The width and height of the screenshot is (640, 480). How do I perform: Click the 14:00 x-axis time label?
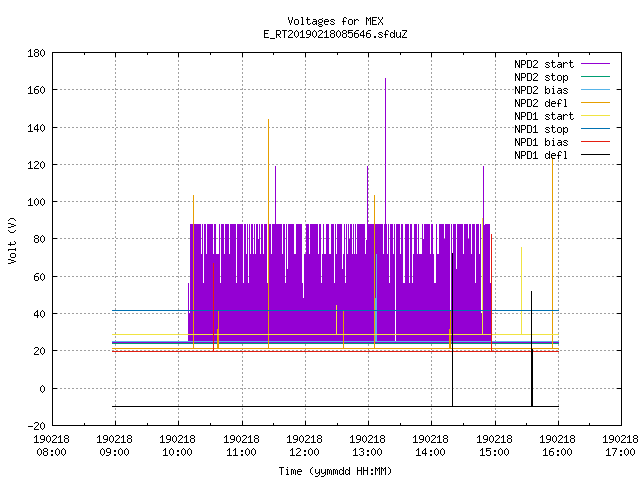pos(431,452)
